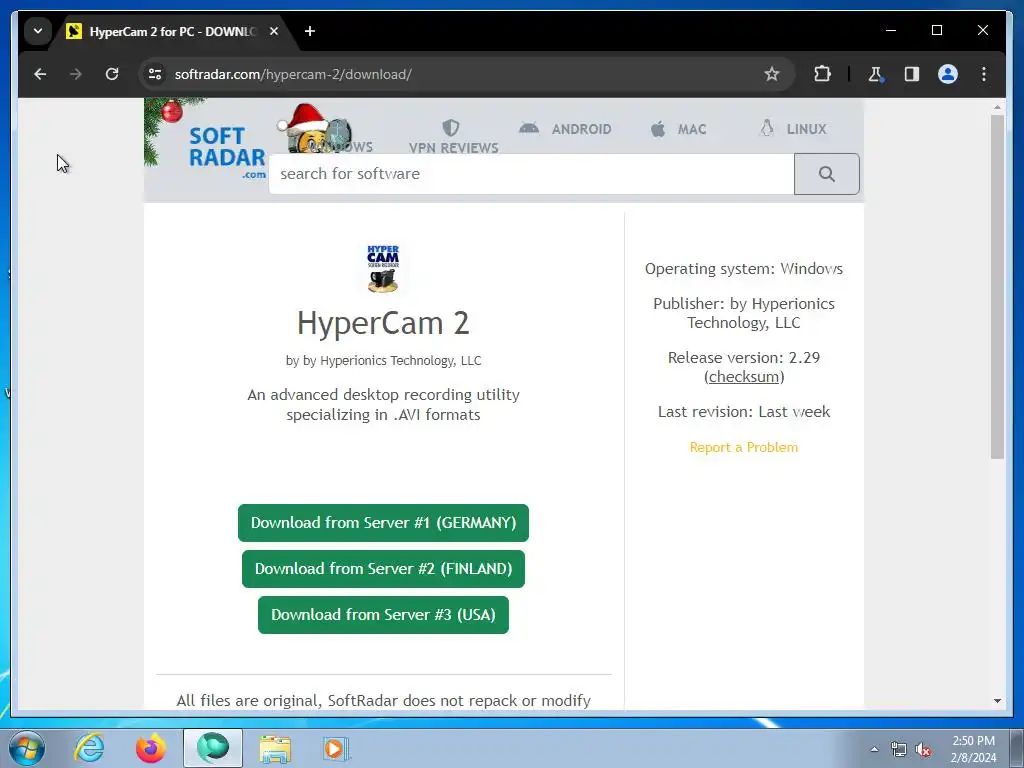Open Windows Explorer folder in taskbar
The width and height of the screenshot is (1024, 768).
click(x=275, y=748)
